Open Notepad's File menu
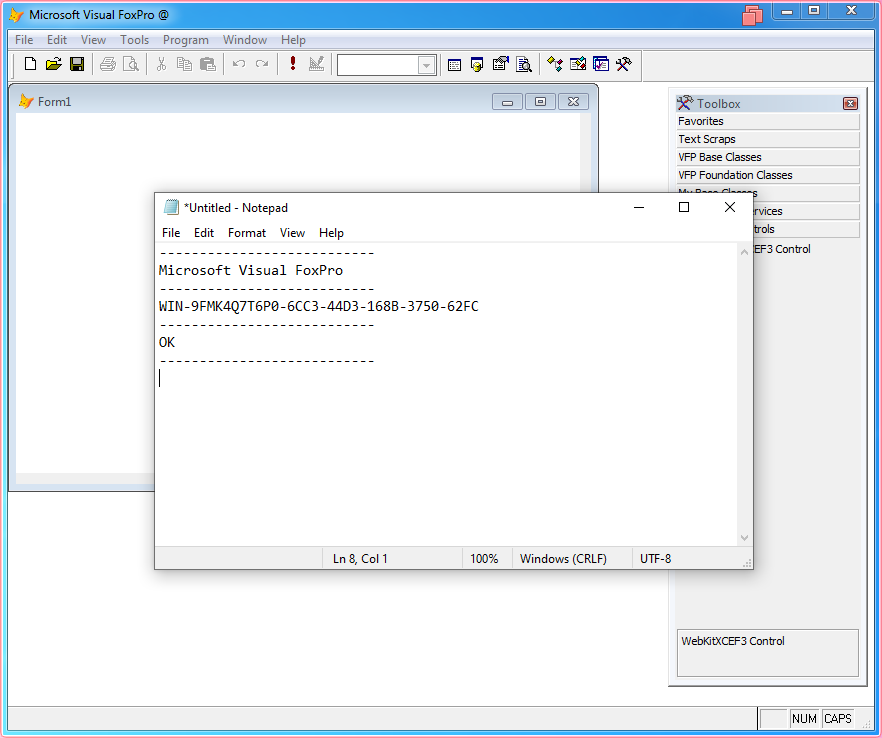 coord(171,233)
